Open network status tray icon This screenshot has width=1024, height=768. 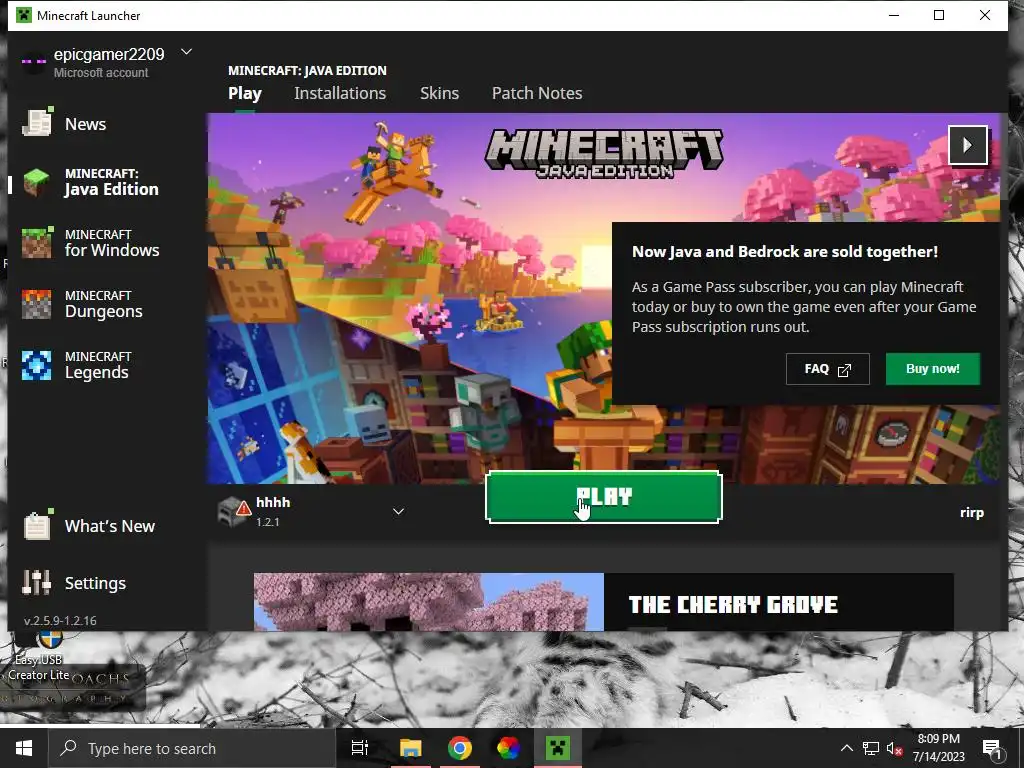coord(871,748)
